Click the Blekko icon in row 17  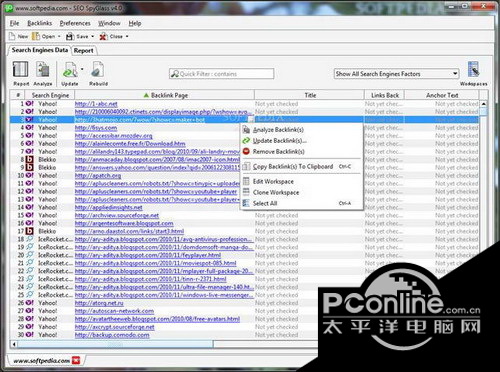[30, 231]
